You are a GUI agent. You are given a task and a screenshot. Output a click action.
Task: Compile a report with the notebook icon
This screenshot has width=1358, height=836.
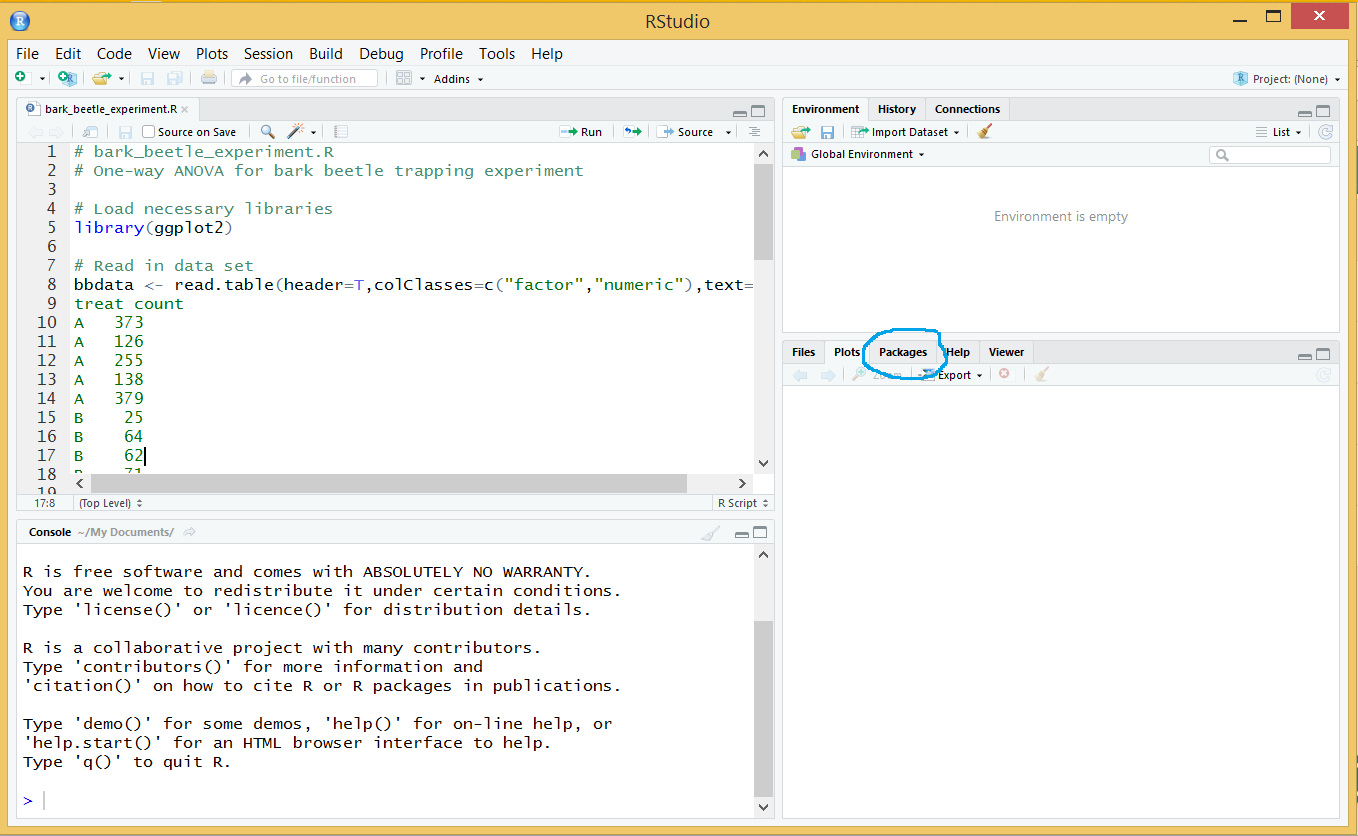click(341, 132)
